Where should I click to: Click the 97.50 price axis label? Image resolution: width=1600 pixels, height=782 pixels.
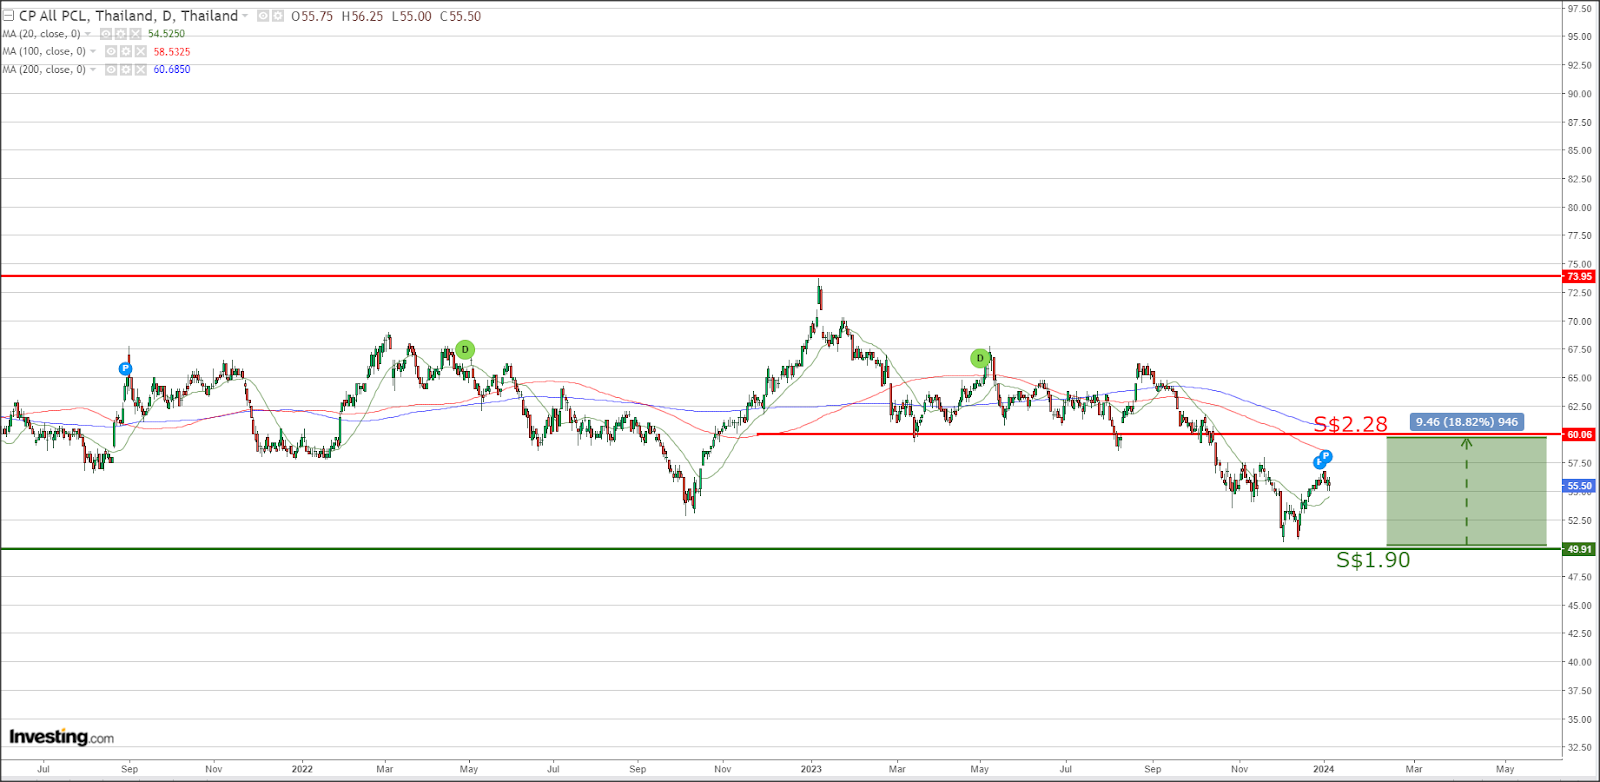1580,9
